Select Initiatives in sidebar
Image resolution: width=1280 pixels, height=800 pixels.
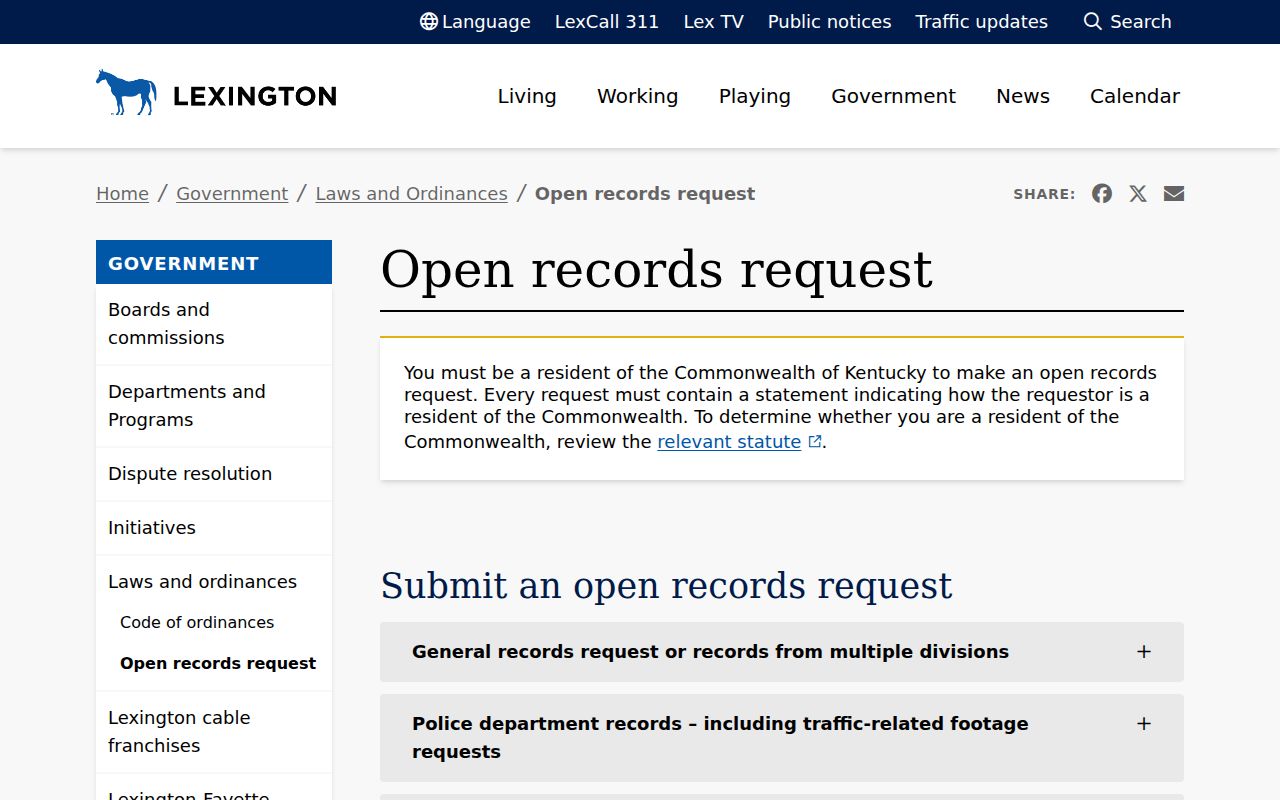[x=214, y=528]
